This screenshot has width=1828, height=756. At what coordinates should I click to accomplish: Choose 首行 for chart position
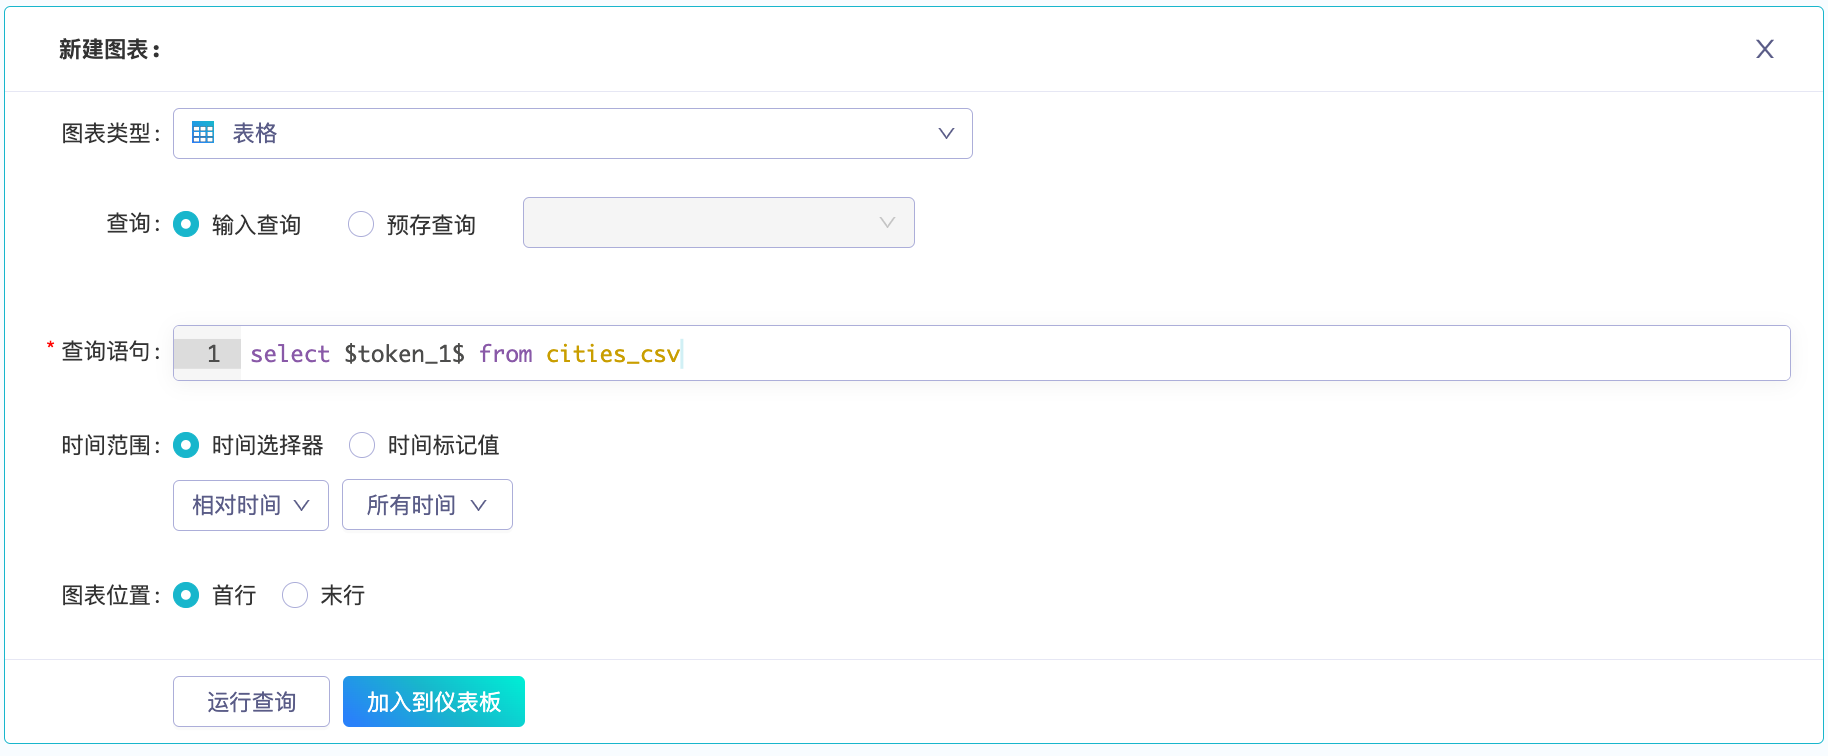point(186,595)
